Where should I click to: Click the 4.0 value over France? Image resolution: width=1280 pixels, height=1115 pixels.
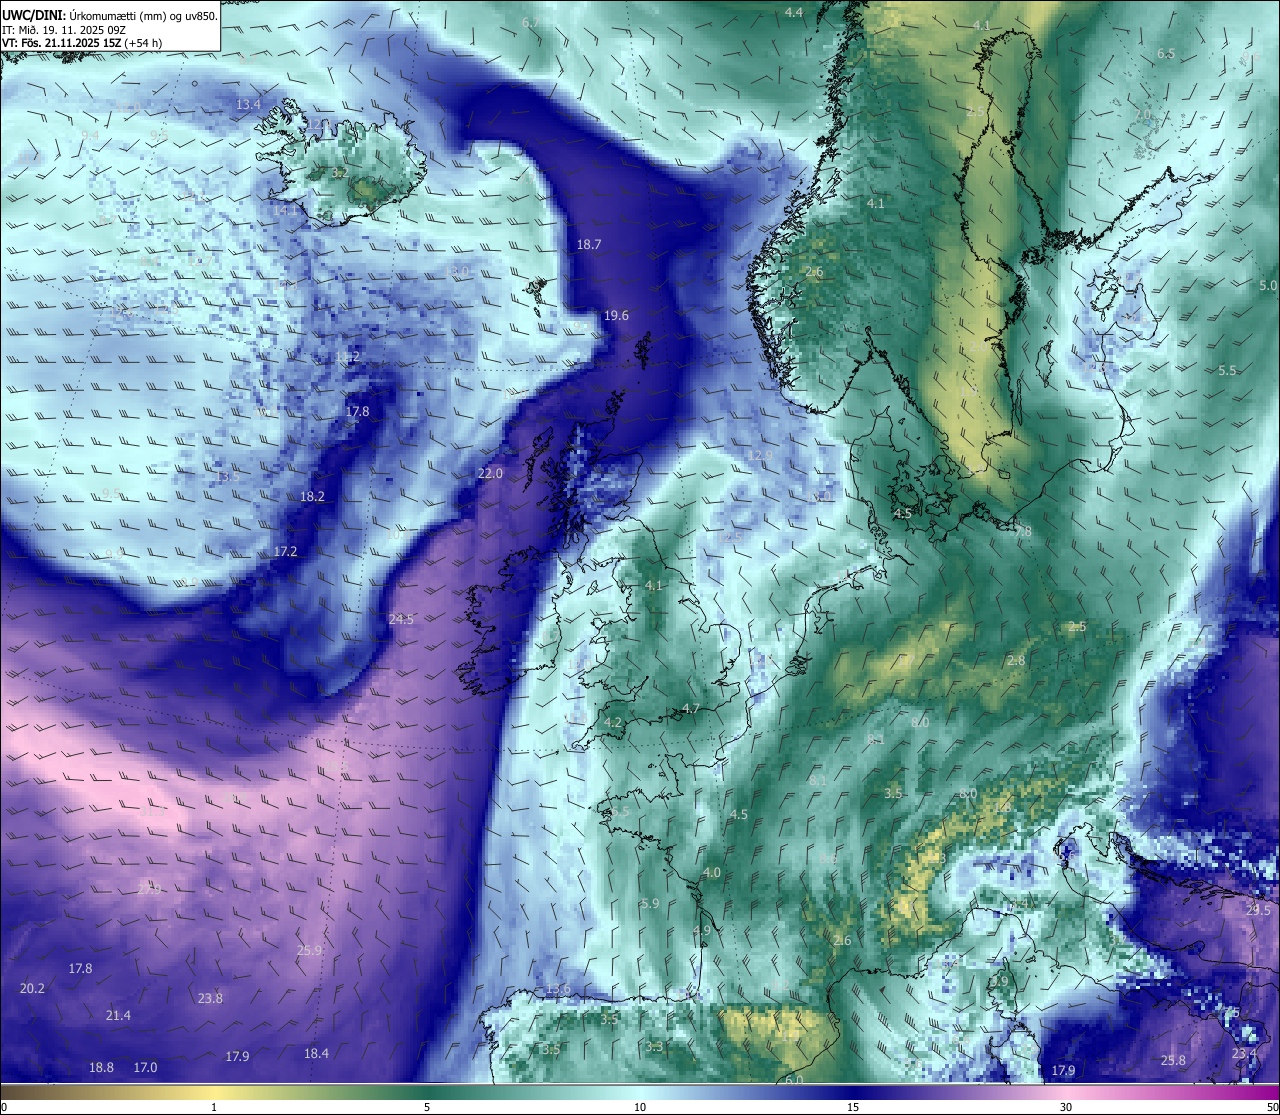click(x=711, y=873)
